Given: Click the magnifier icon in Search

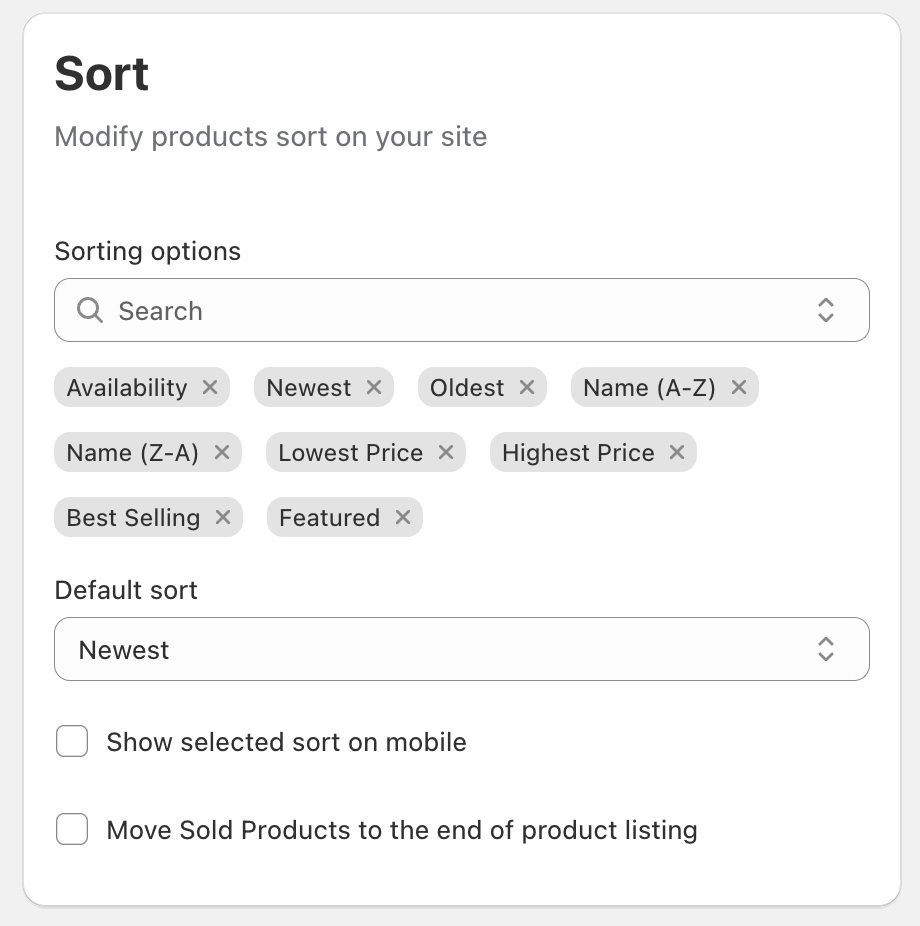Looking at the screenshot, I should pyautogui.click(x=90, y=311).
